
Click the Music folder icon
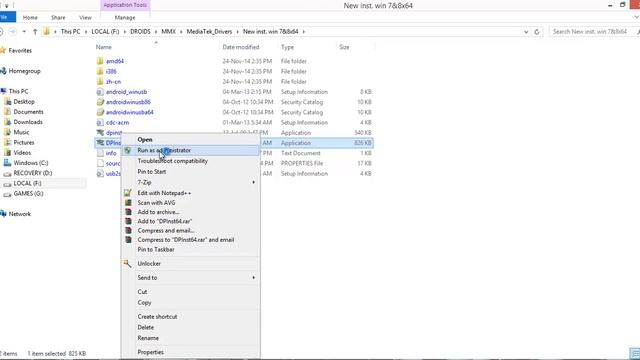[x=7, y=132]
